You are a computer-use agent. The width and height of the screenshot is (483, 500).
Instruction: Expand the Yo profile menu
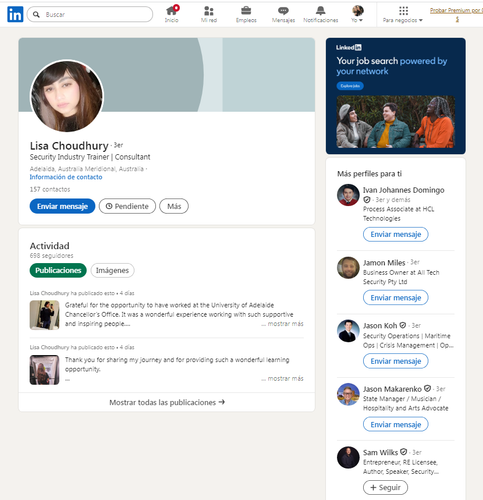coord(358,14)
